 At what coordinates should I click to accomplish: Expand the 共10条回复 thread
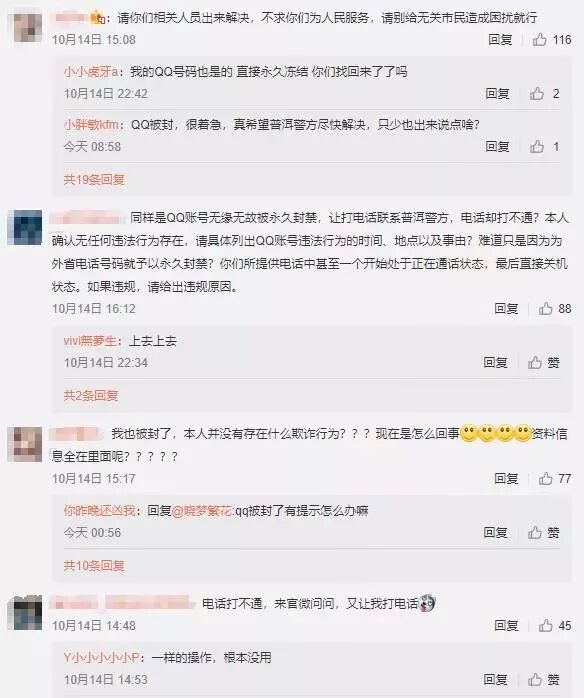point(94,565)
